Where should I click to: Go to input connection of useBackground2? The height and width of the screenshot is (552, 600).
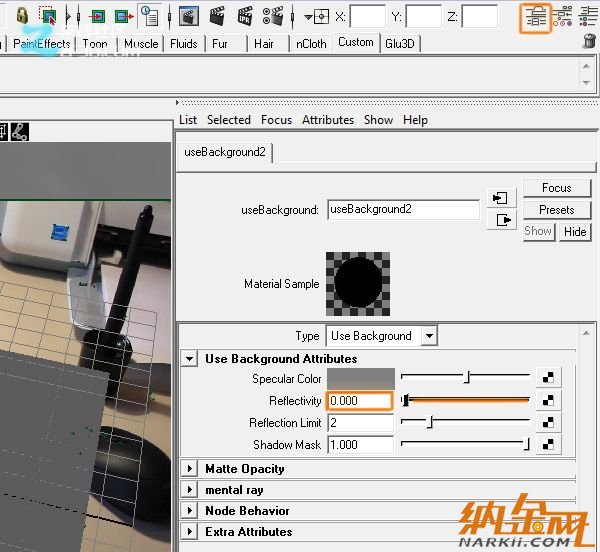click(x=501, y=198)
